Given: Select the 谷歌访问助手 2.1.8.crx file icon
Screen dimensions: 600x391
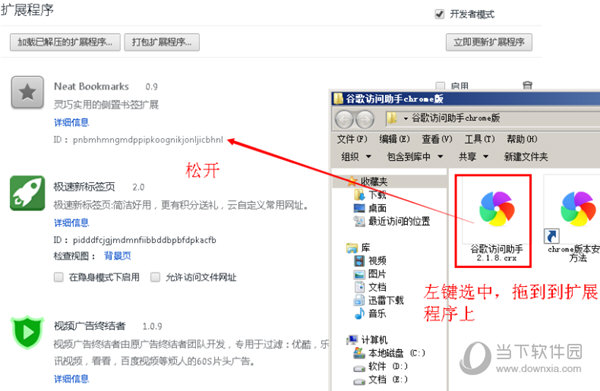Looking at the screenshot, I should point(497,209).
